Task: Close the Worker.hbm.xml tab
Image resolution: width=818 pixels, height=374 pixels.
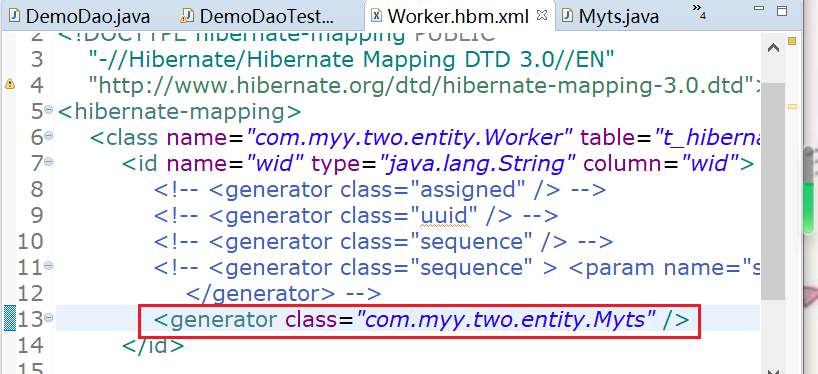Action: pos(542,15)
